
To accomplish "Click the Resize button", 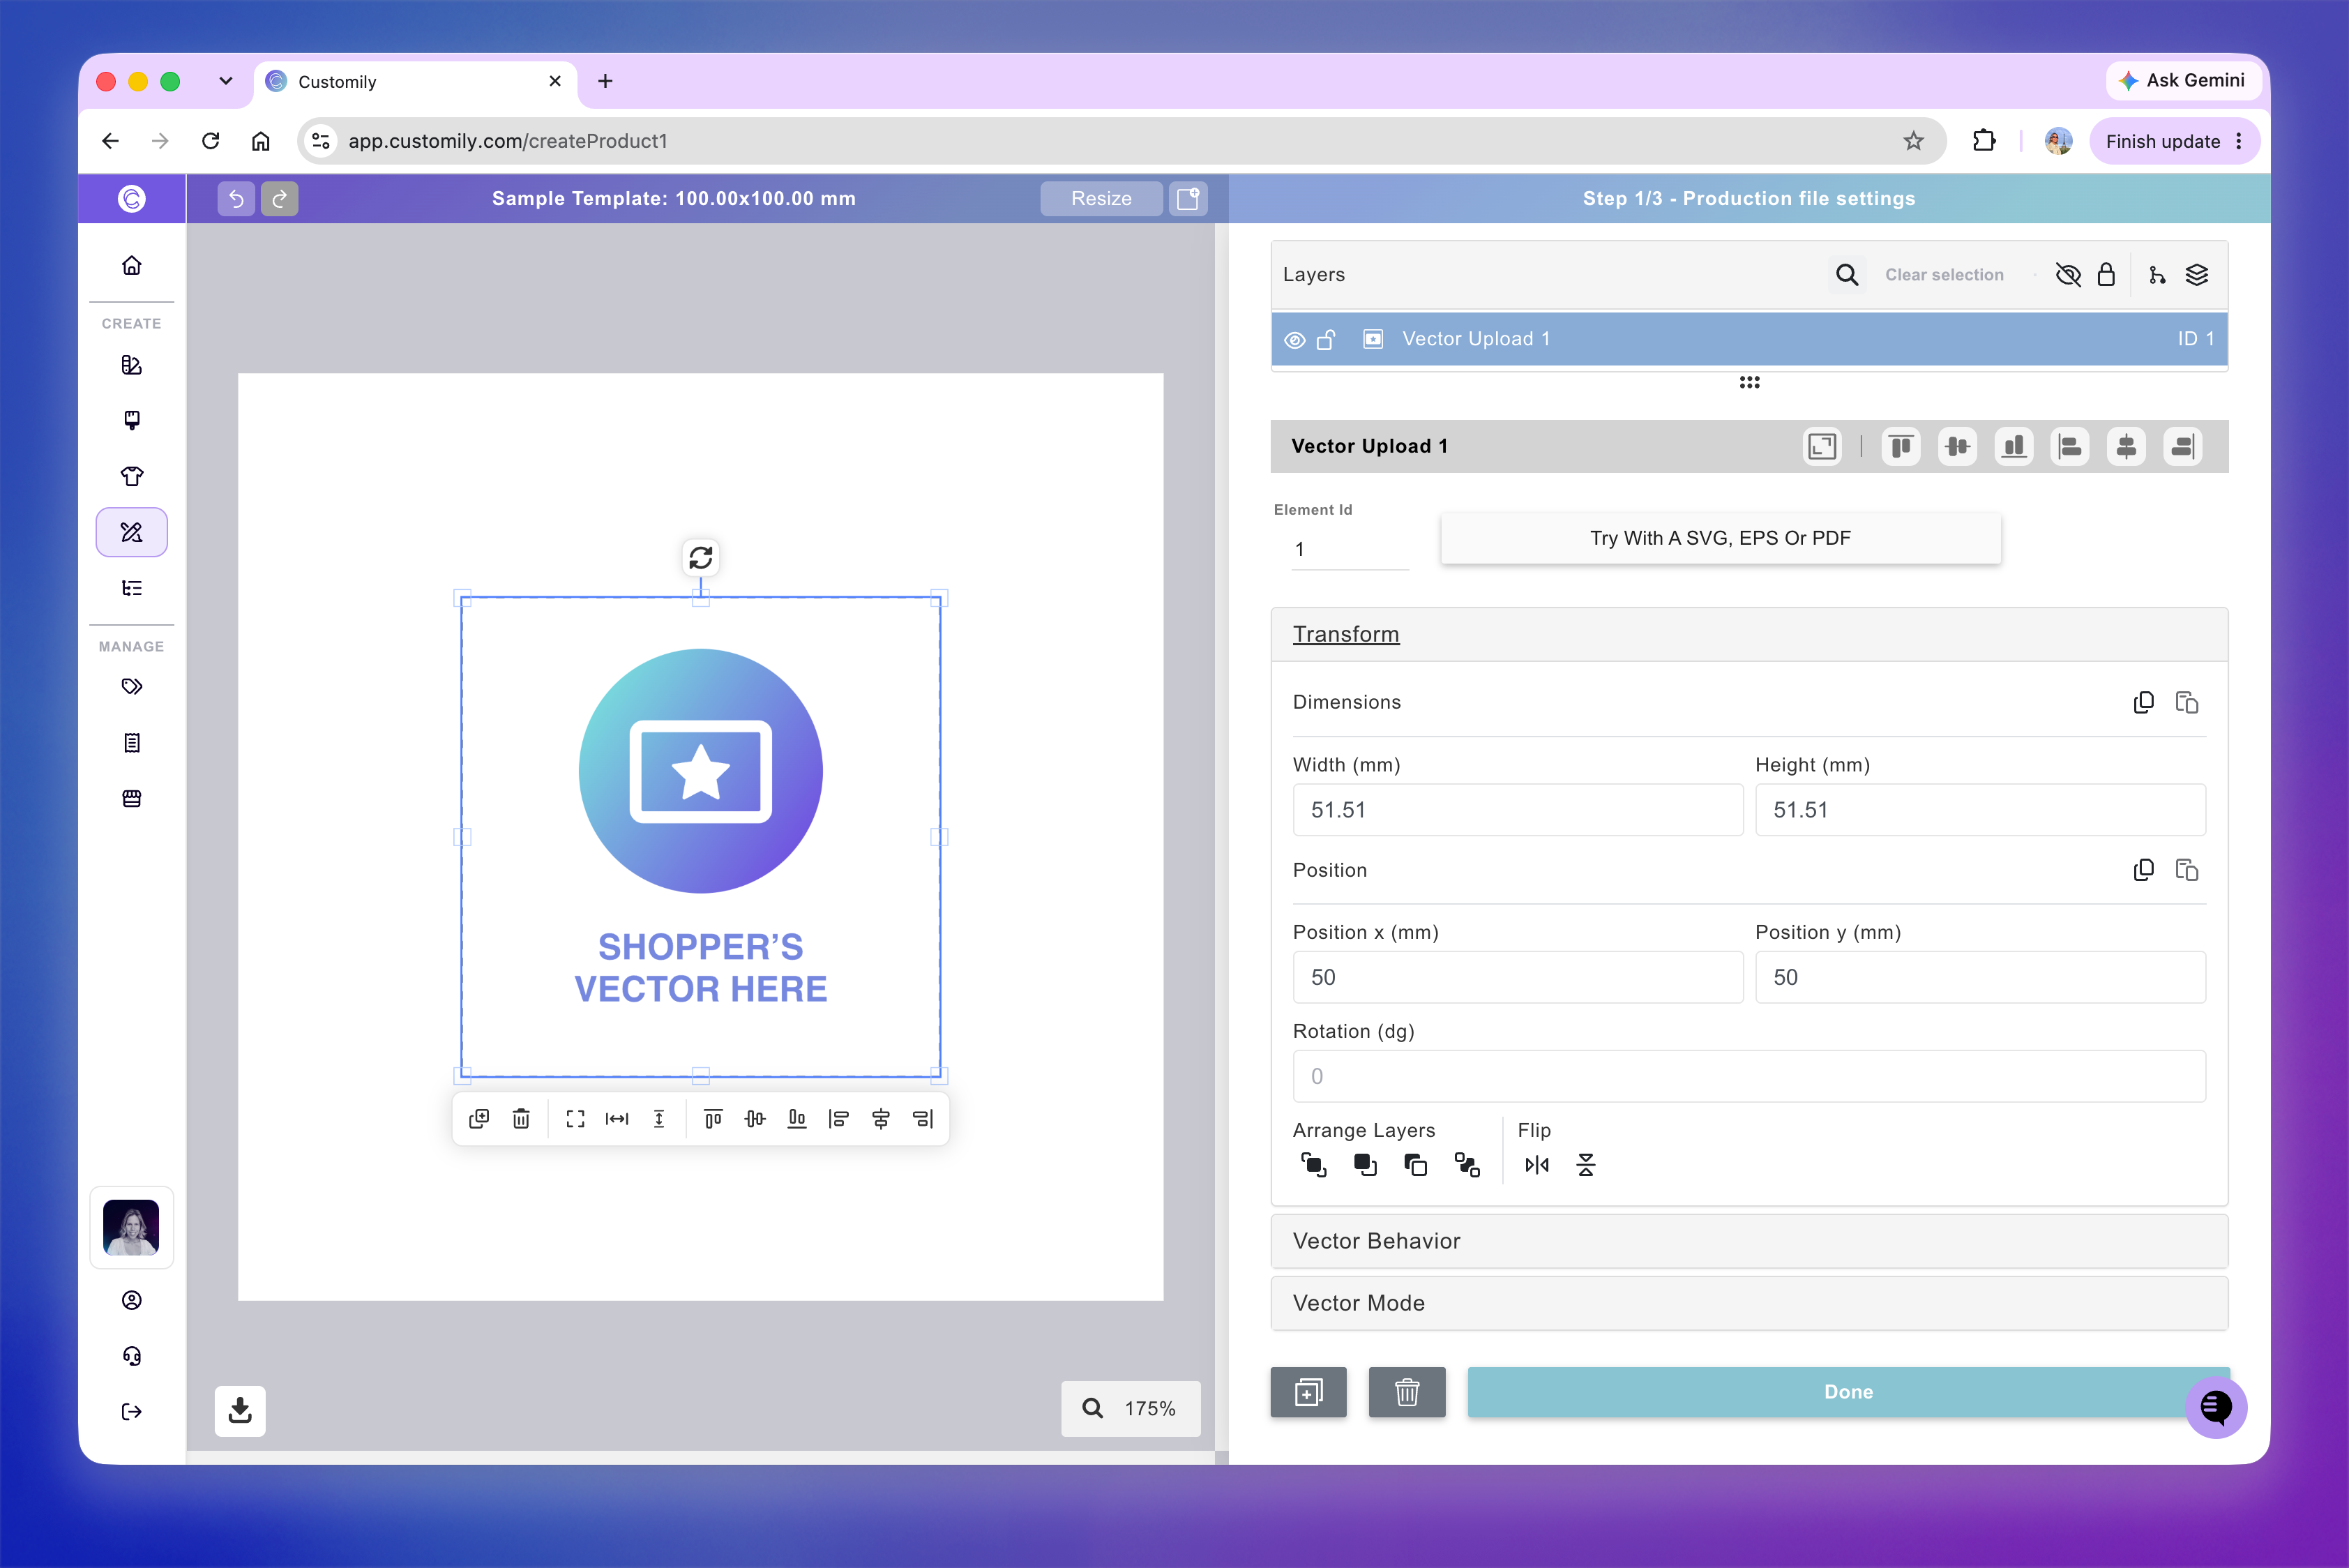I will [1101, 198].
